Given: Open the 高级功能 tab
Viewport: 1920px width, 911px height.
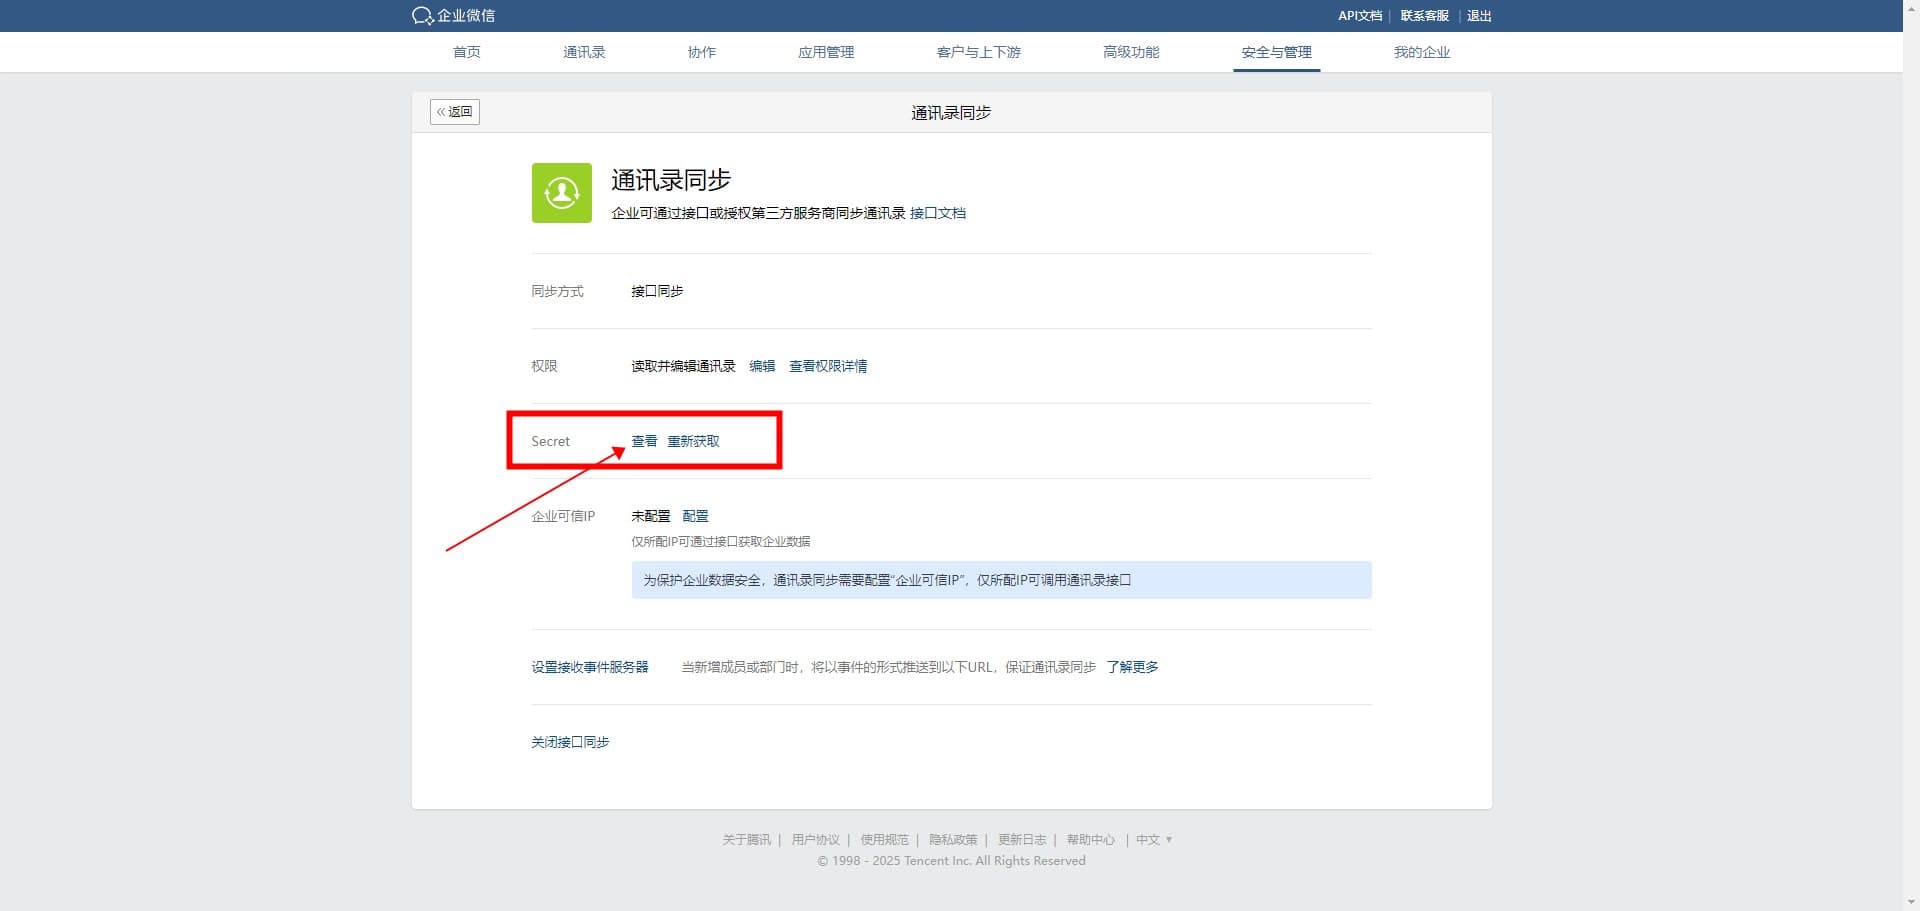Looking at the screenshot, I should click(x=1131, y=52).
